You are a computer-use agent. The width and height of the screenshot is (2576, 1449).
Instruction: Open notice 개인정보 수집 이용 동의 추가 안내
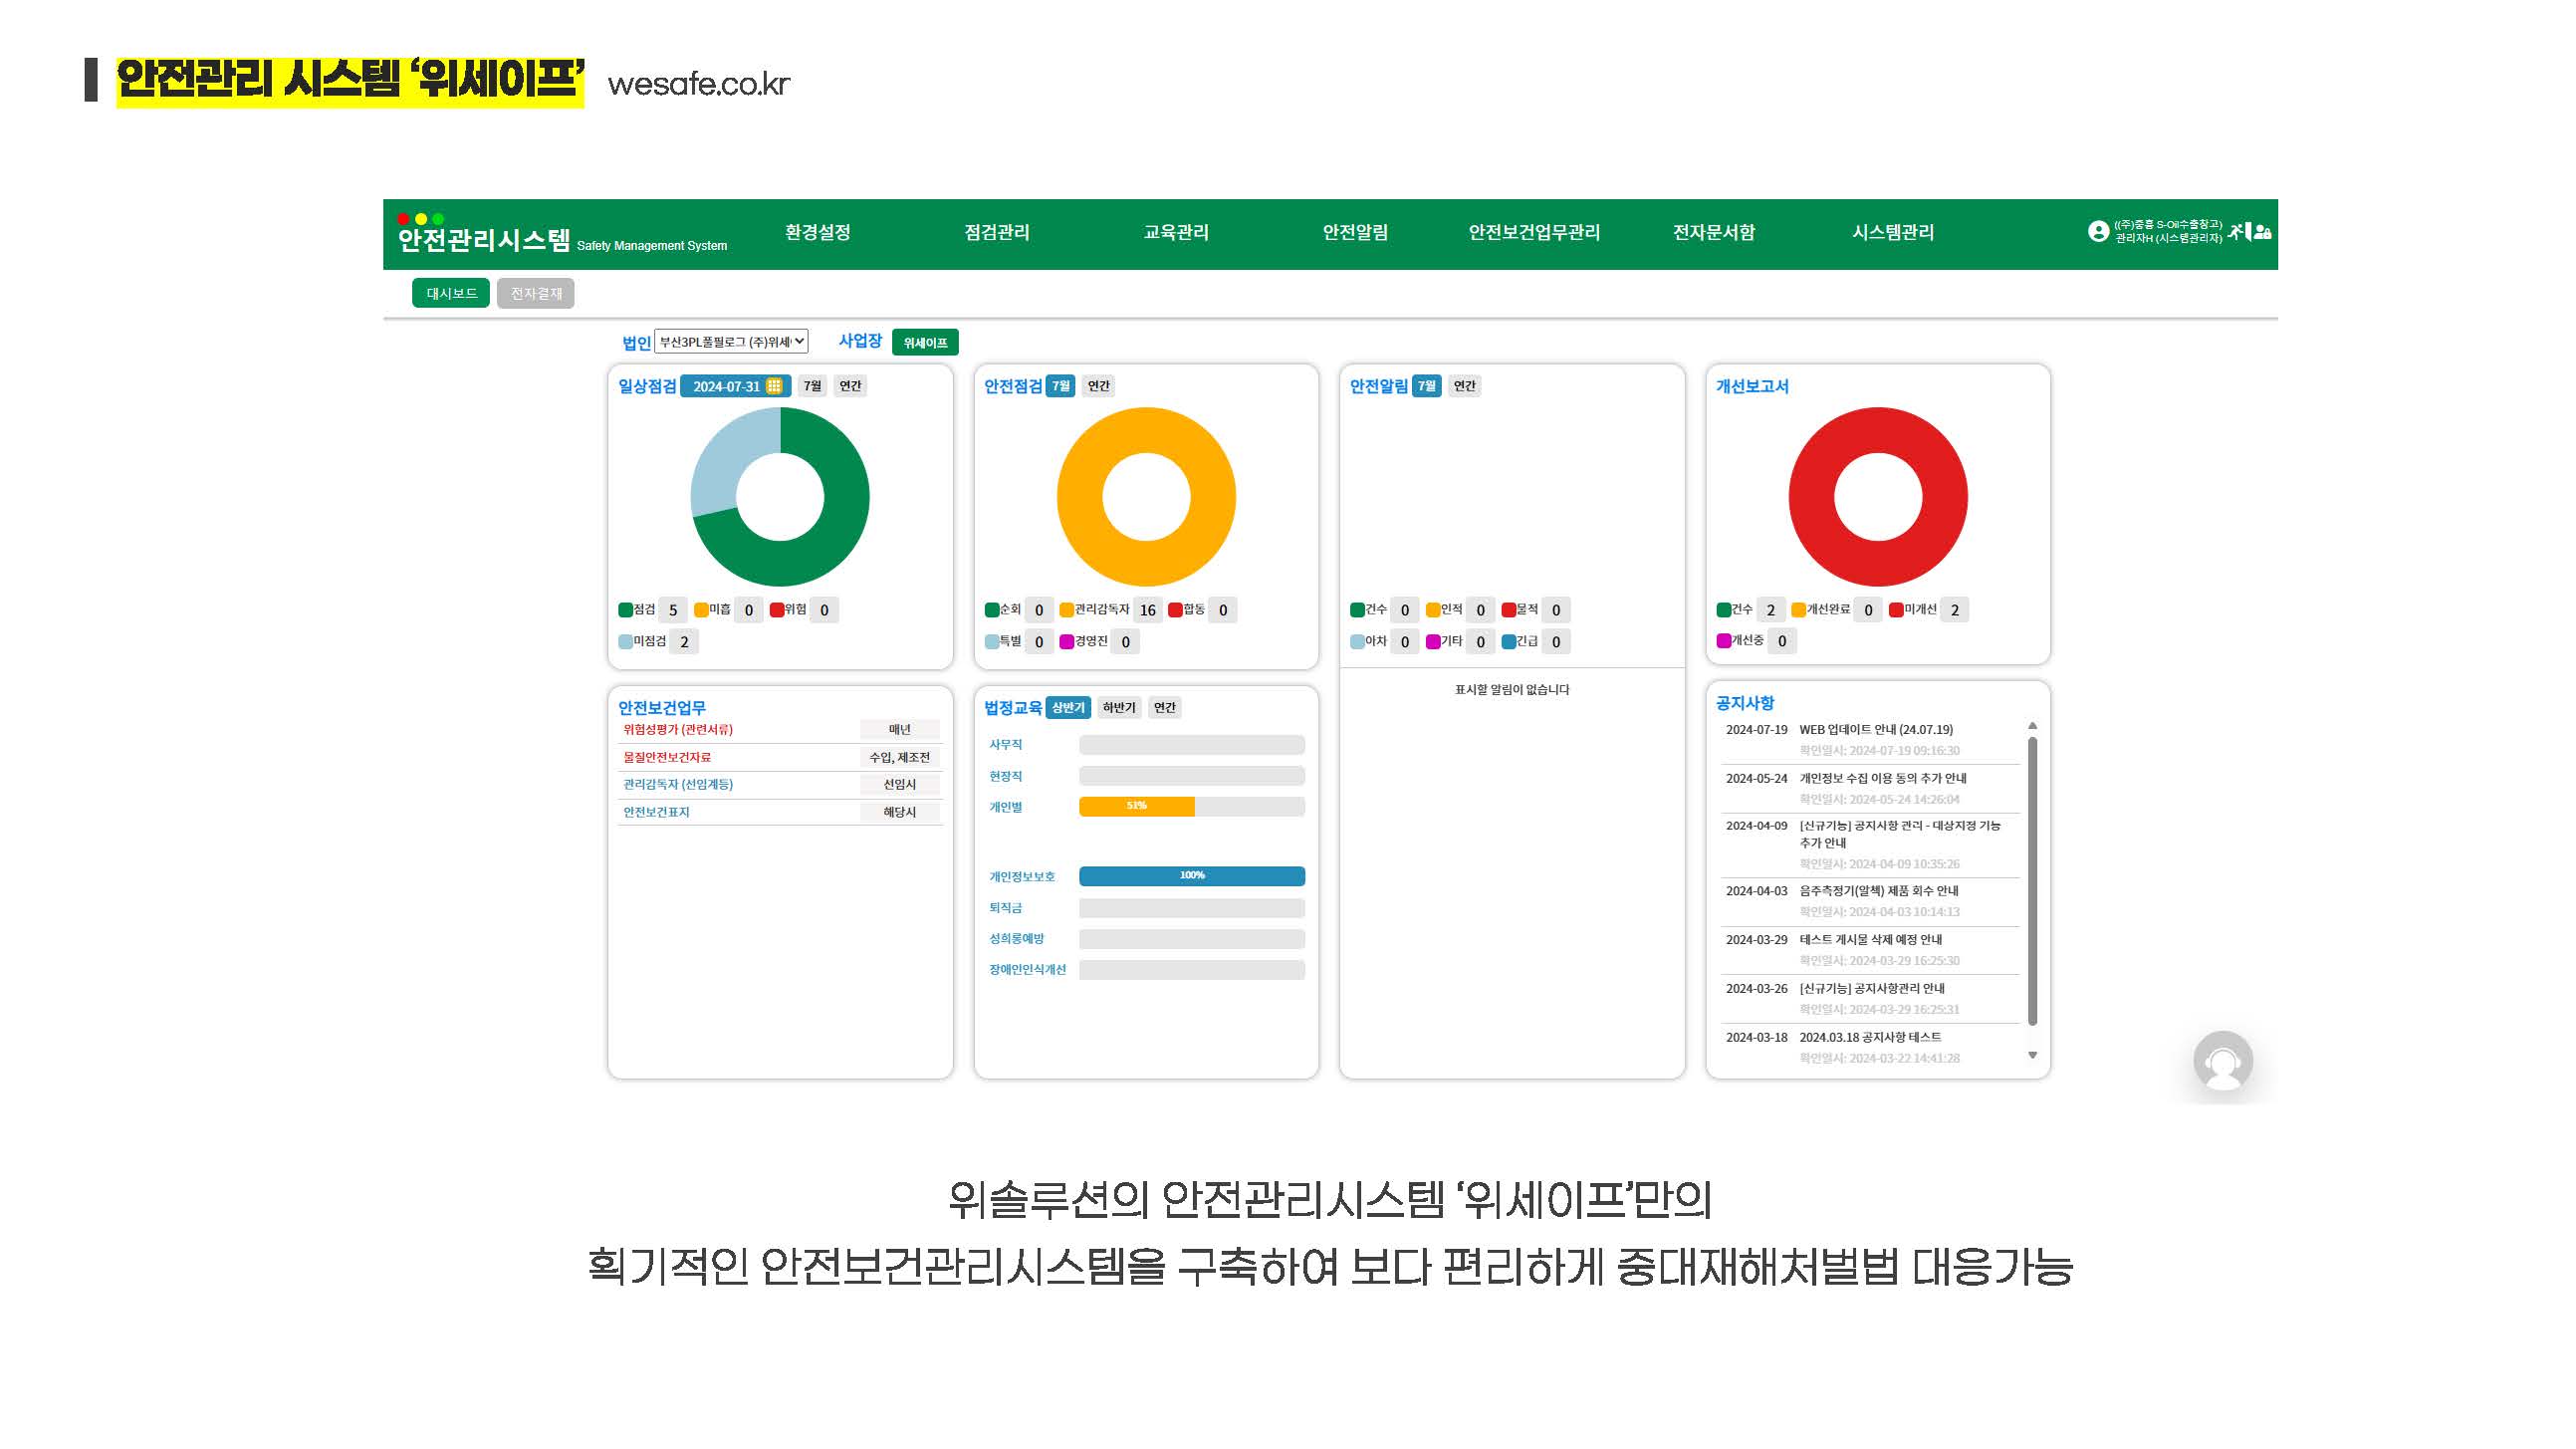(1882, 779)
